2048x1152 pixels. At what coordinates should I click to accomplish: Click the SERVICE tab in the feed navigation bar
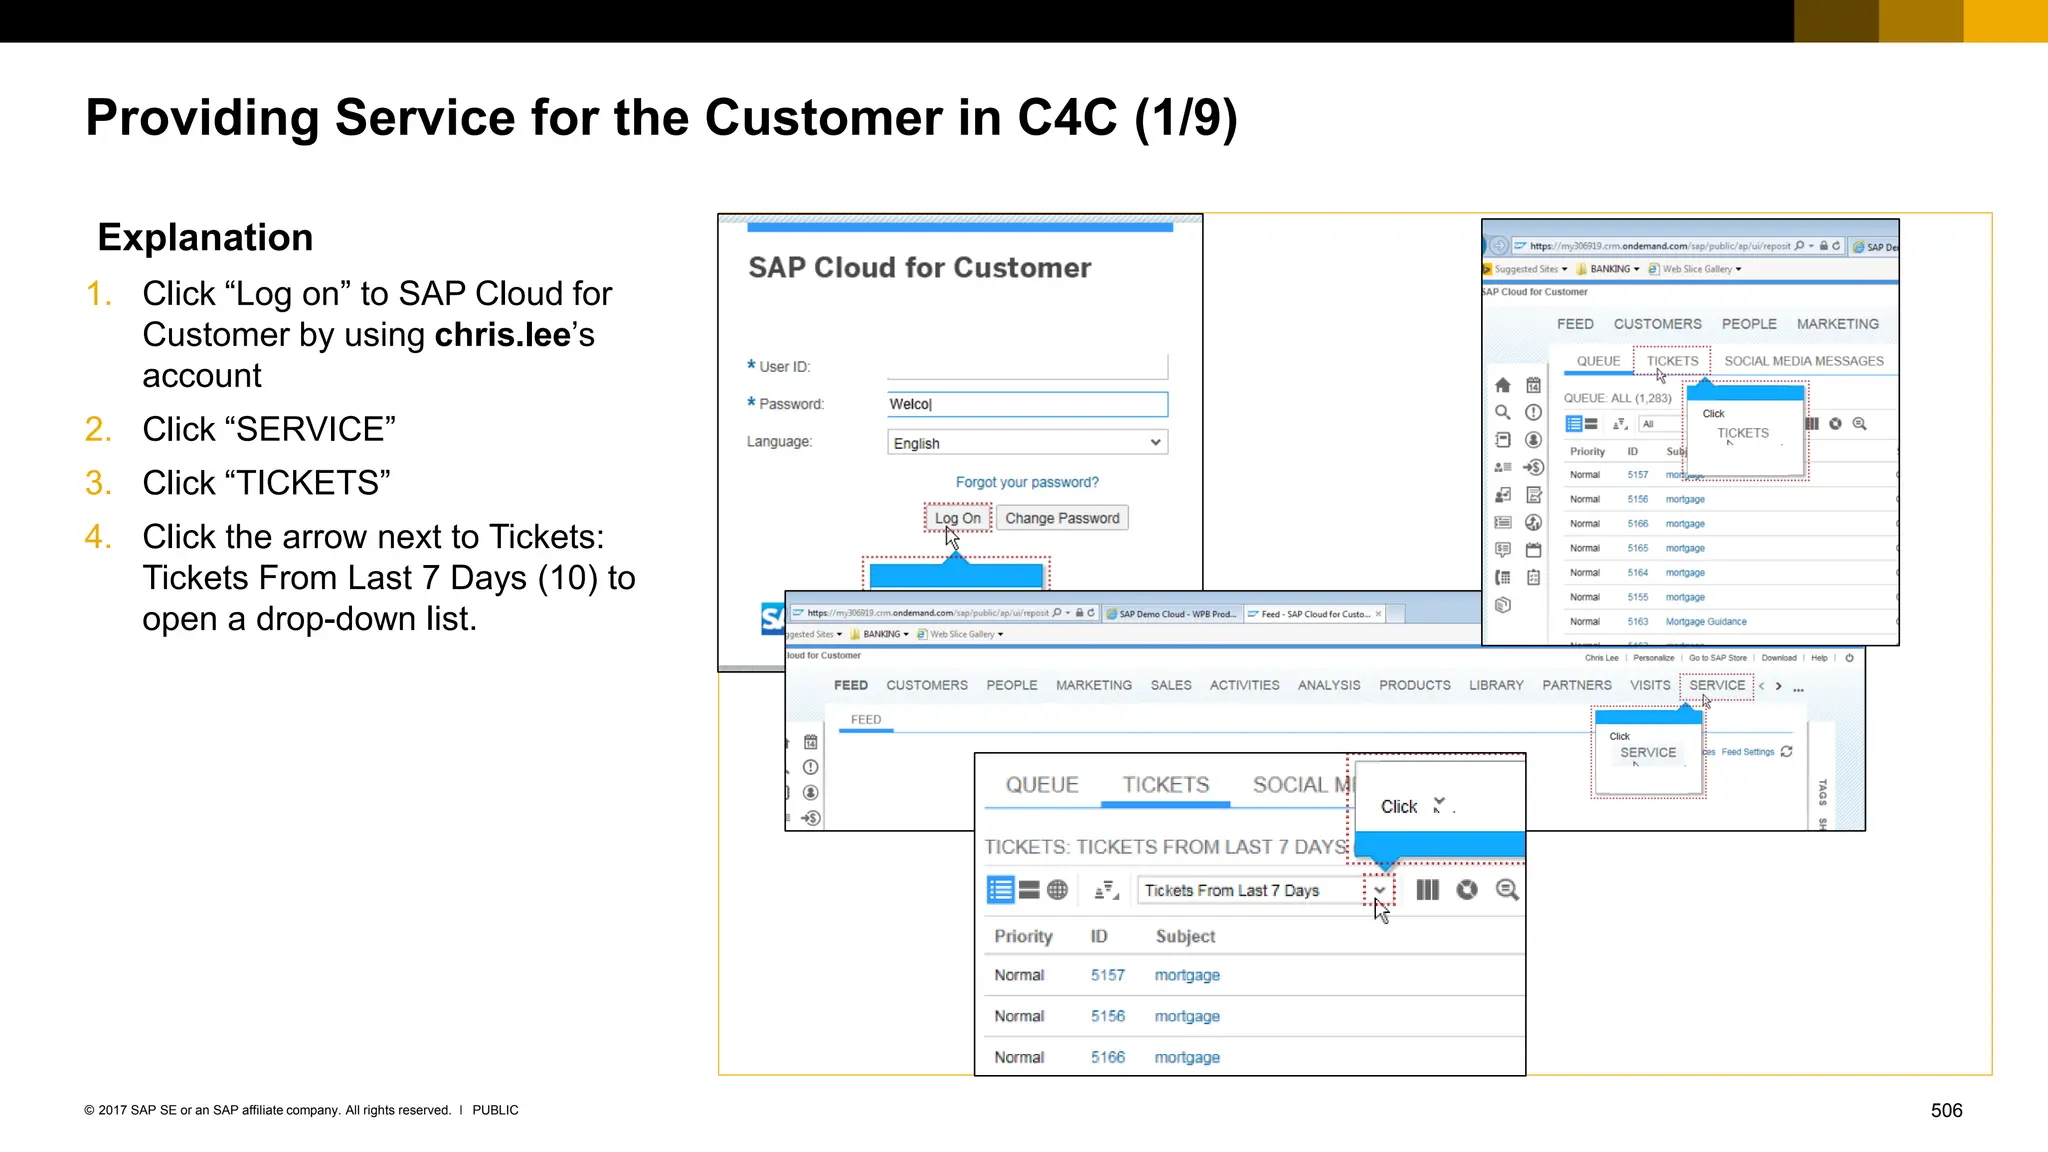coord(1717,685)
